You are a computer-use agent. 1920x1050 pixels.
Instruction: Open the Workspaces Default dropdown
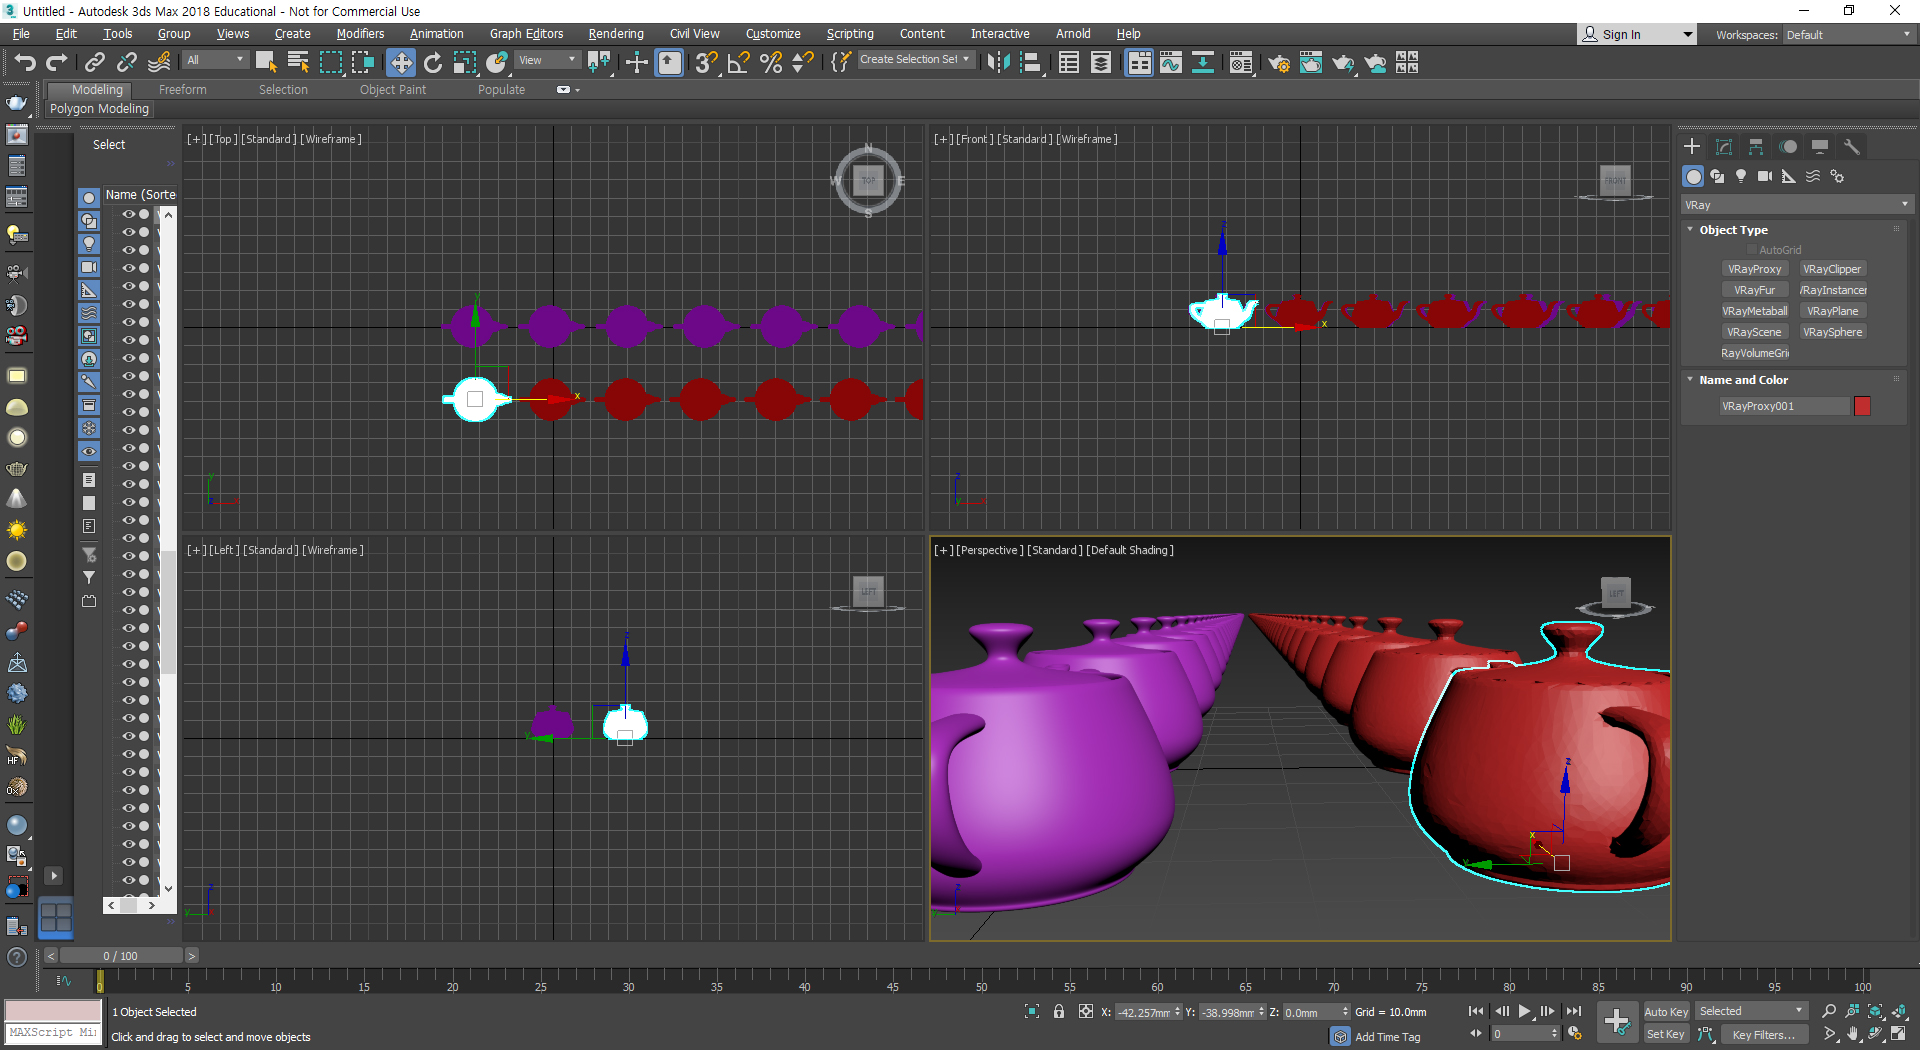[1848, 35]
